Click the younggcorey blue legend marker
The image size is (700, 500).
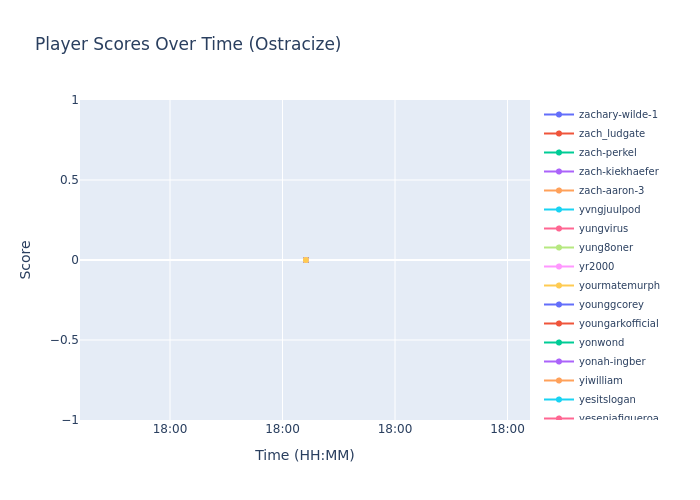tap(559, 305)
